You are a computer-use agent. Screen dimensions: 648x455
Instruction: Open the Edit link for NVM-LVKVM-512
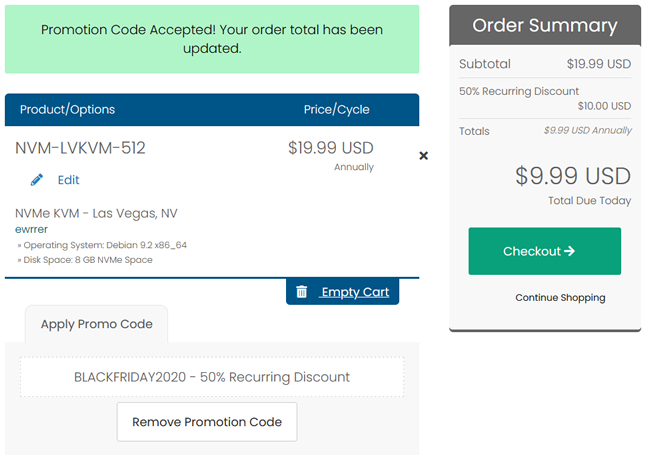coord(68,180)
